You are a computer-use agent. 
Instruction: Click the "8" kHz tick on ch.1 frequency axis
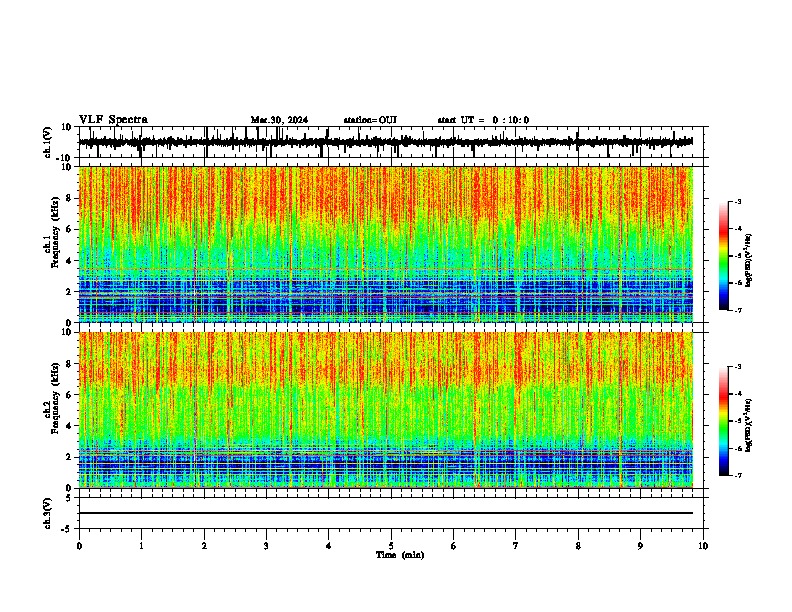70,198
